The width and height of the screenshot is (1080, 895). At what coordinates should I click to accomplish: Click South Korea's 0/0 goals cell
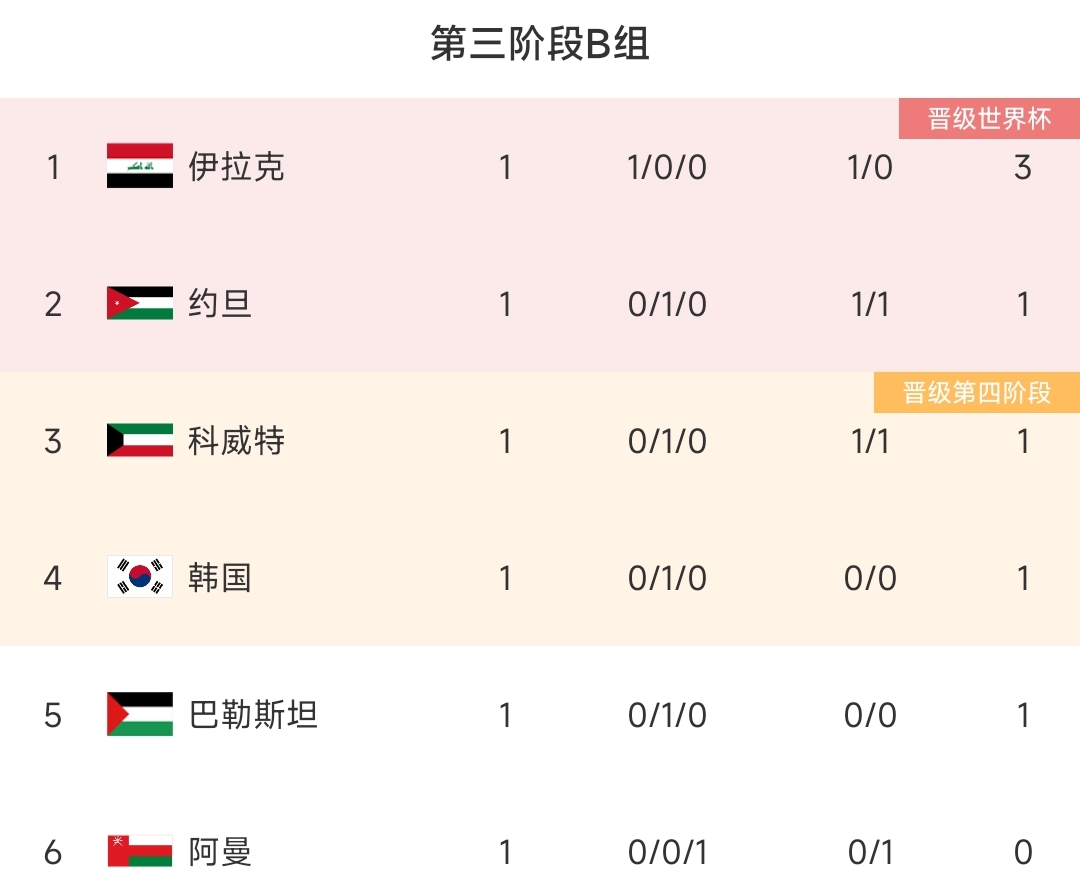pos(870,578)
